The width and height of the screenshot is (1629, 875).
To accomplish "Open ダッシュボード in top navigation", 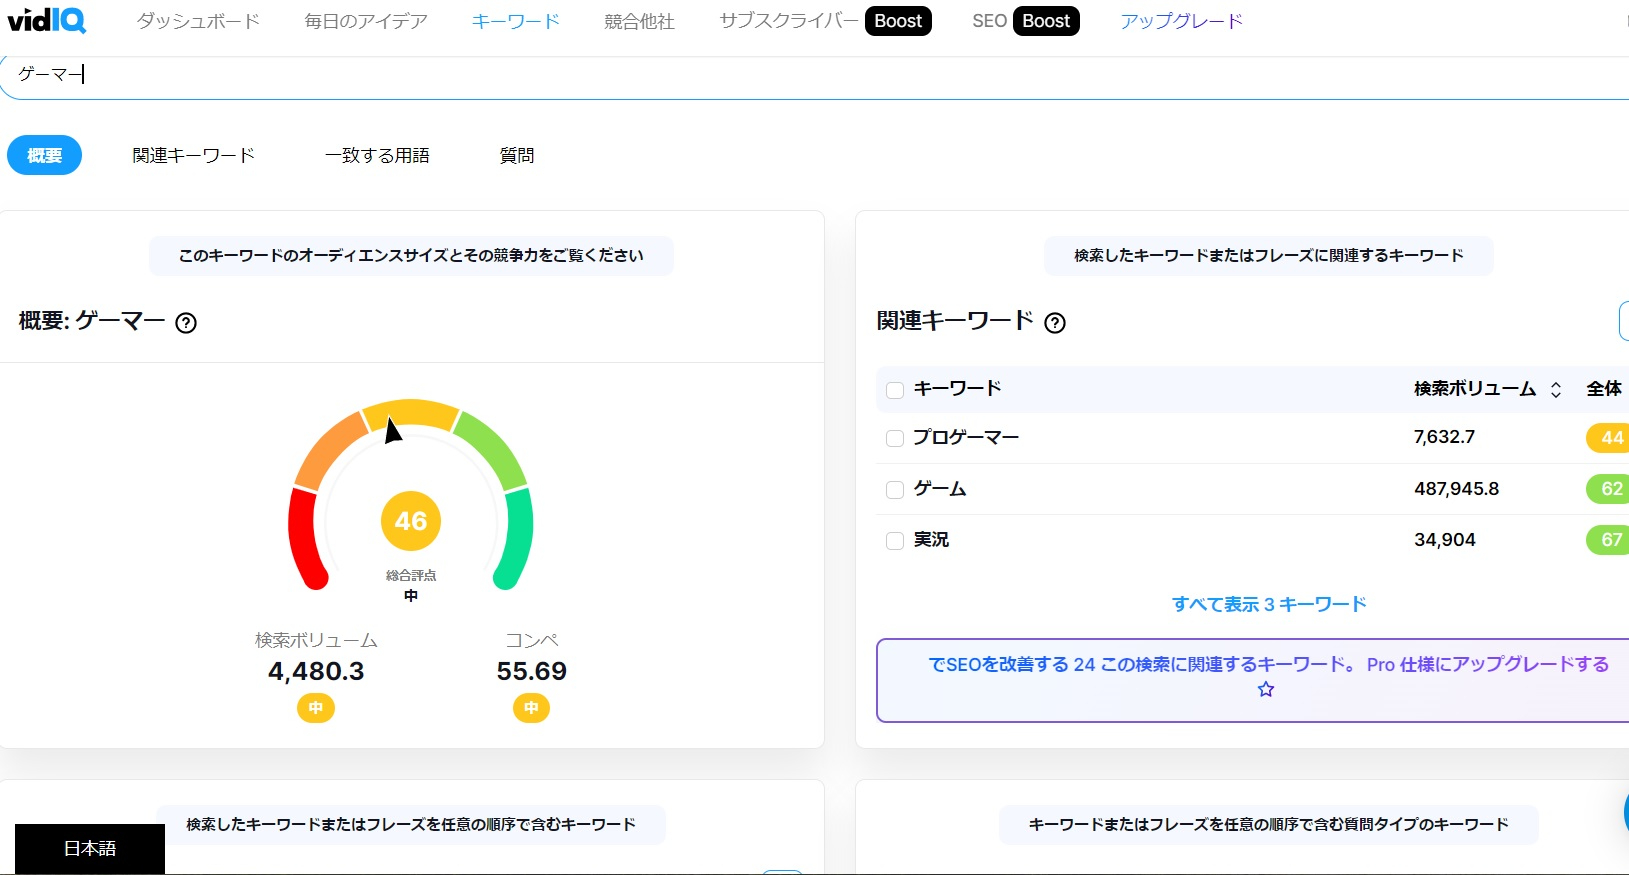I will click(198, 21).
